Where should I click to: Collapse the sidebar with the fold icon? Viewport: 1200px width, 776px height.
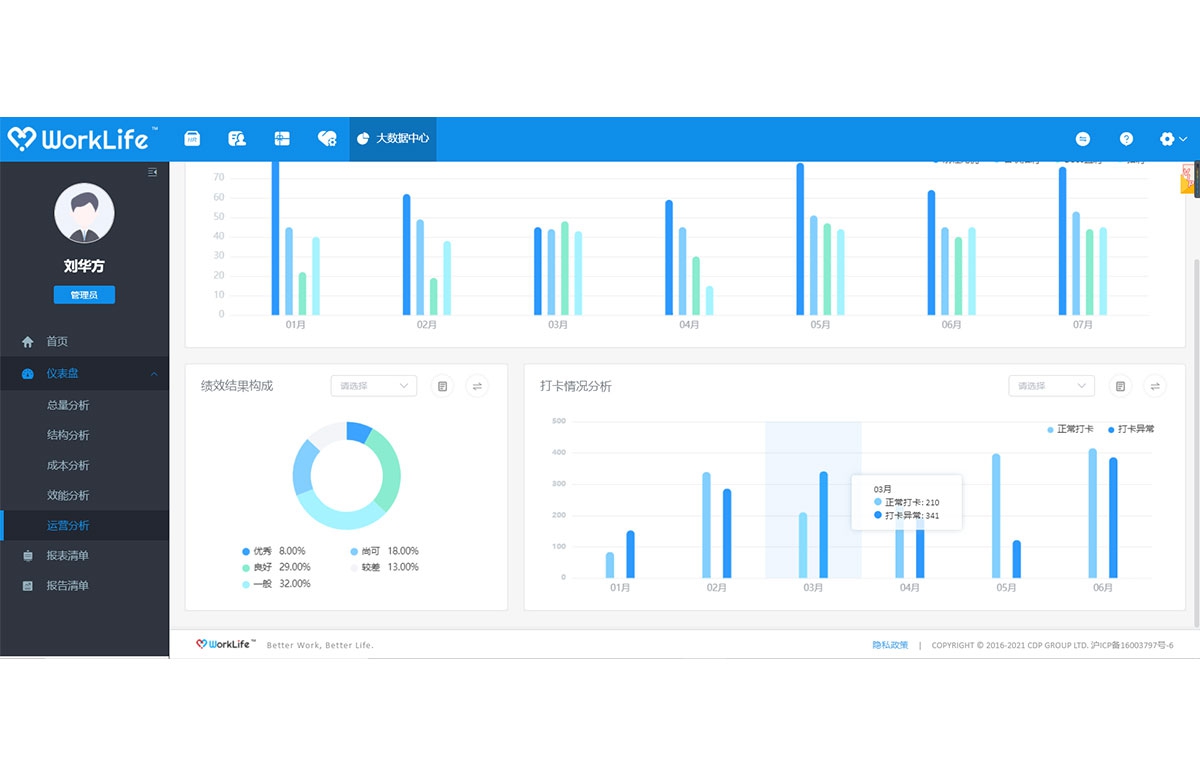coord(152,172)
